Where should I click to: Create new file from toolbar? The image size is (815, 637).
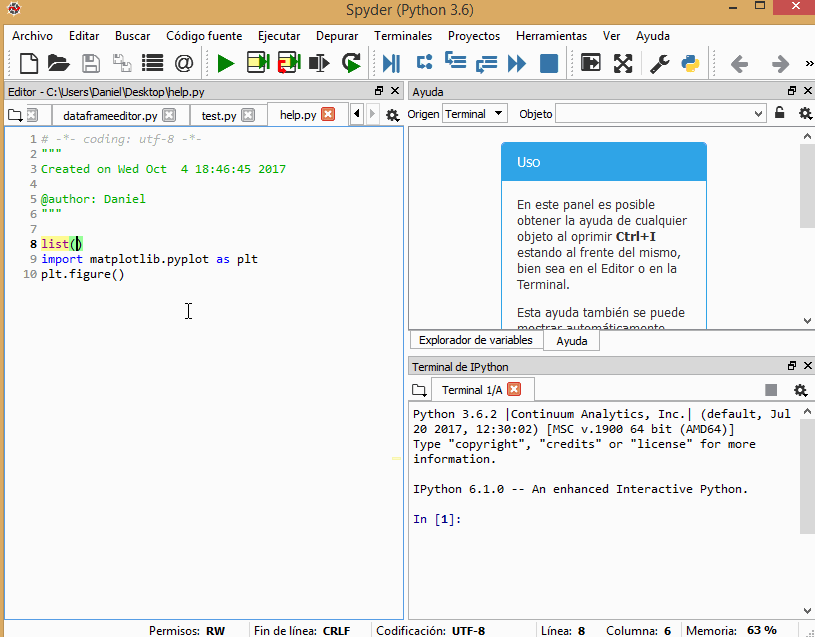[x=29, y=63]
